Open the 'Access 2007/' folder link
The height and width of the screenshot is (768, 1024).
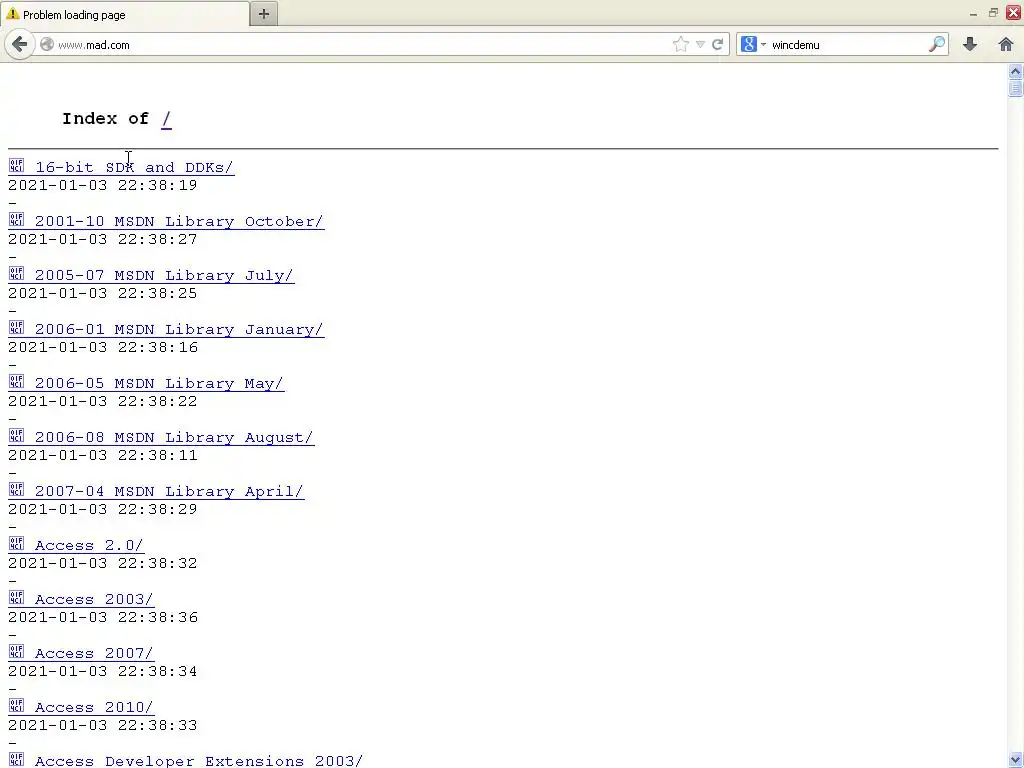point(94,653)
